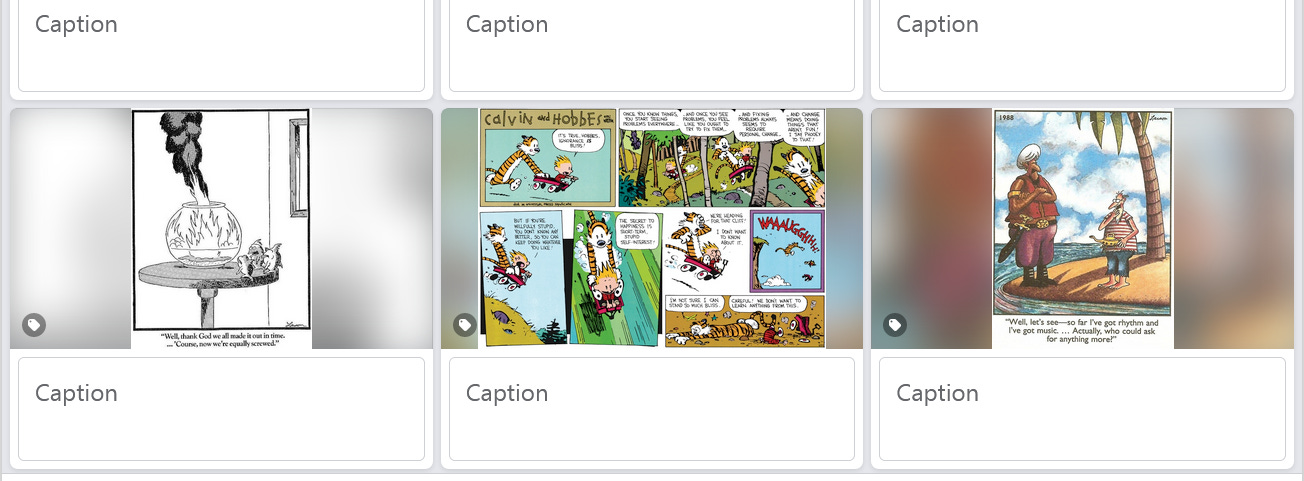Screen dimensions: 1304x481
Task: Click the blurred area right of island comic
Action: [x=1234, y=229]
